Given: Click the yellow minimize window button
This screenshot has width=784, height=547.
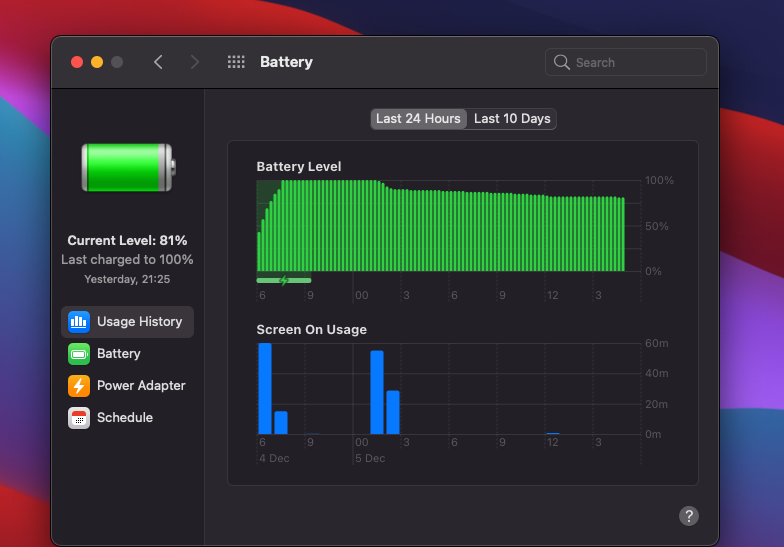Looking at the screenshot, I should tap(97, 62).
